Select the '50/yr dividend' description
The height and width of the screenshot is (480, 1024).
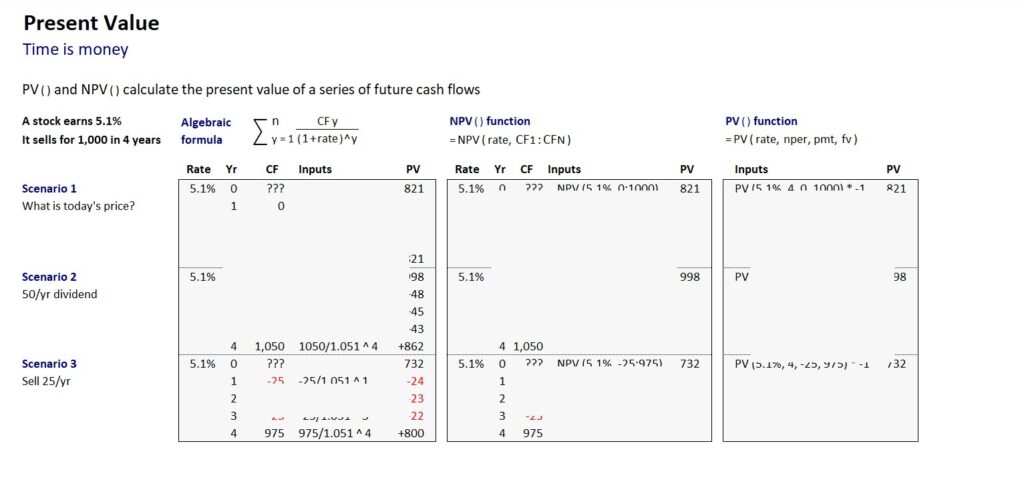58,295
